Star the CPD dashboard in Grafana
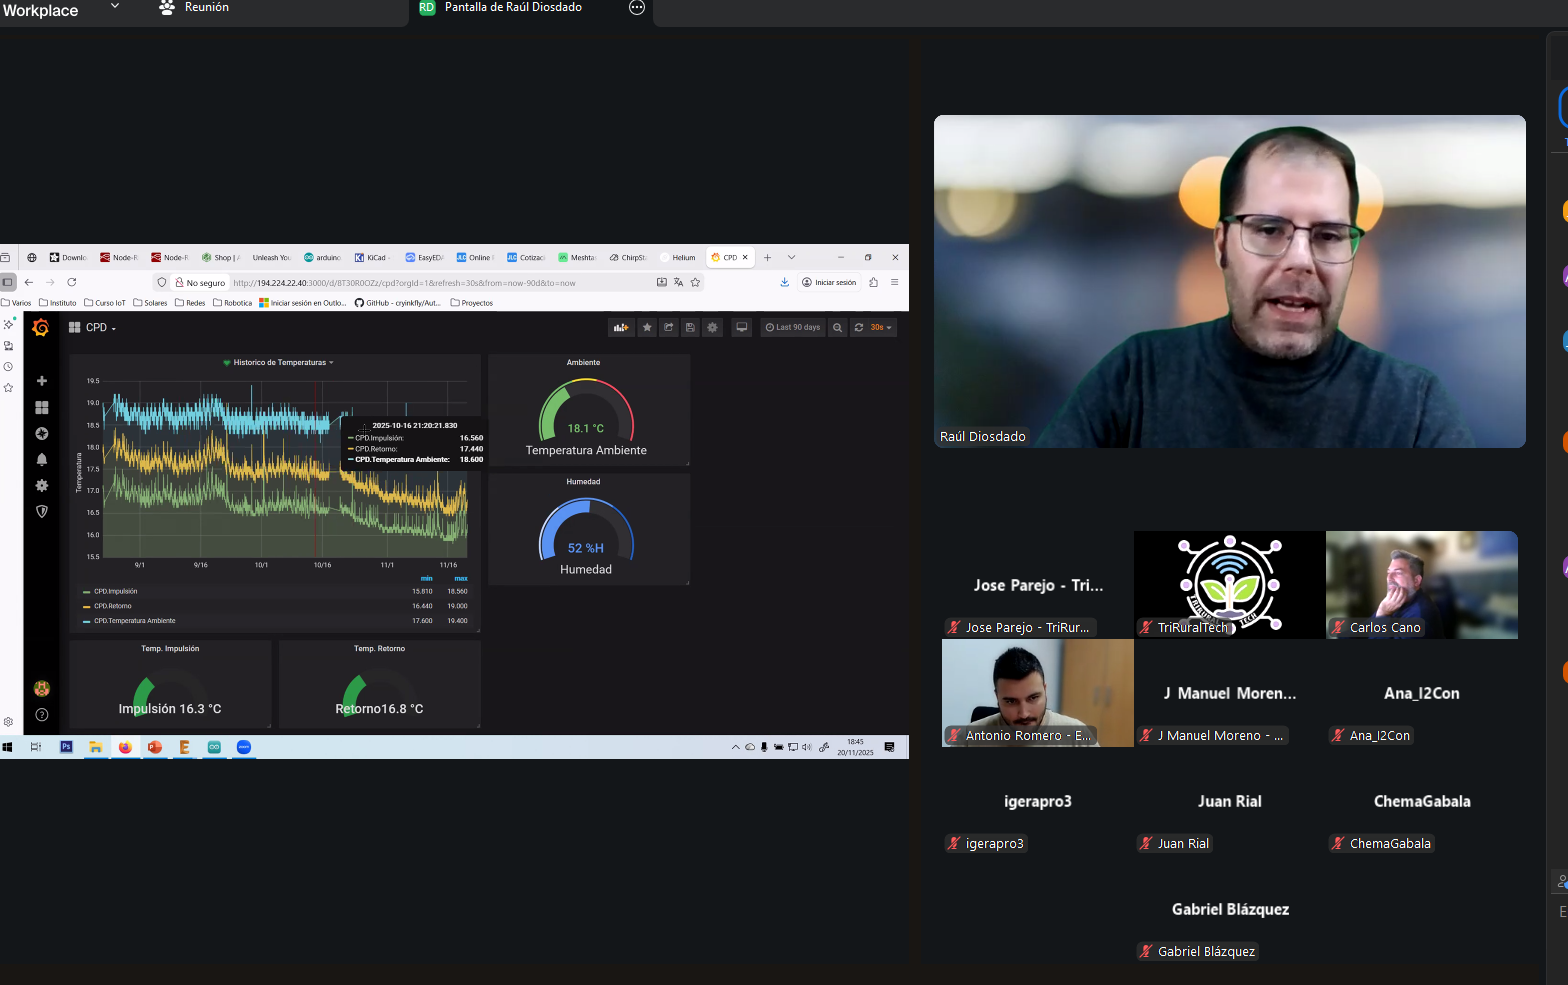Viewport: 1568px width, 985px height. [647, 328]
